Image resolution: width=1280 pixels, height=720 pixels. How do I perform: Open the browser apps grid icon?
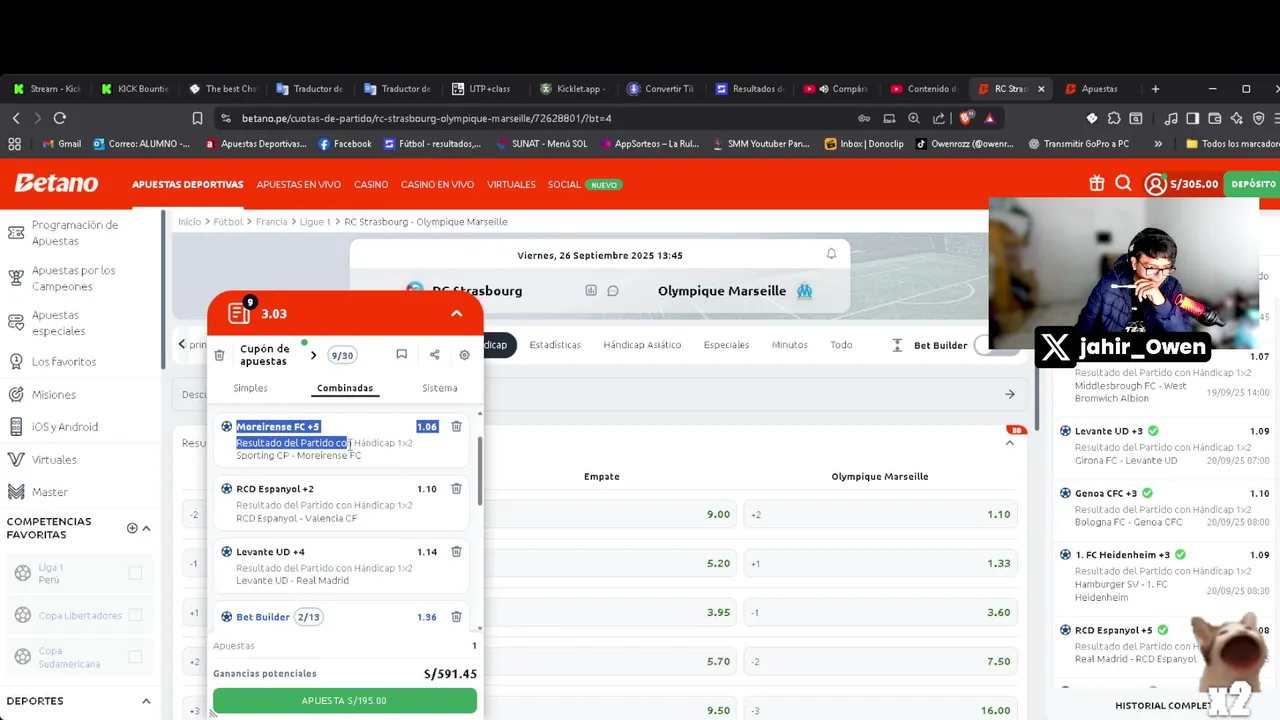(x=14, y=144)
